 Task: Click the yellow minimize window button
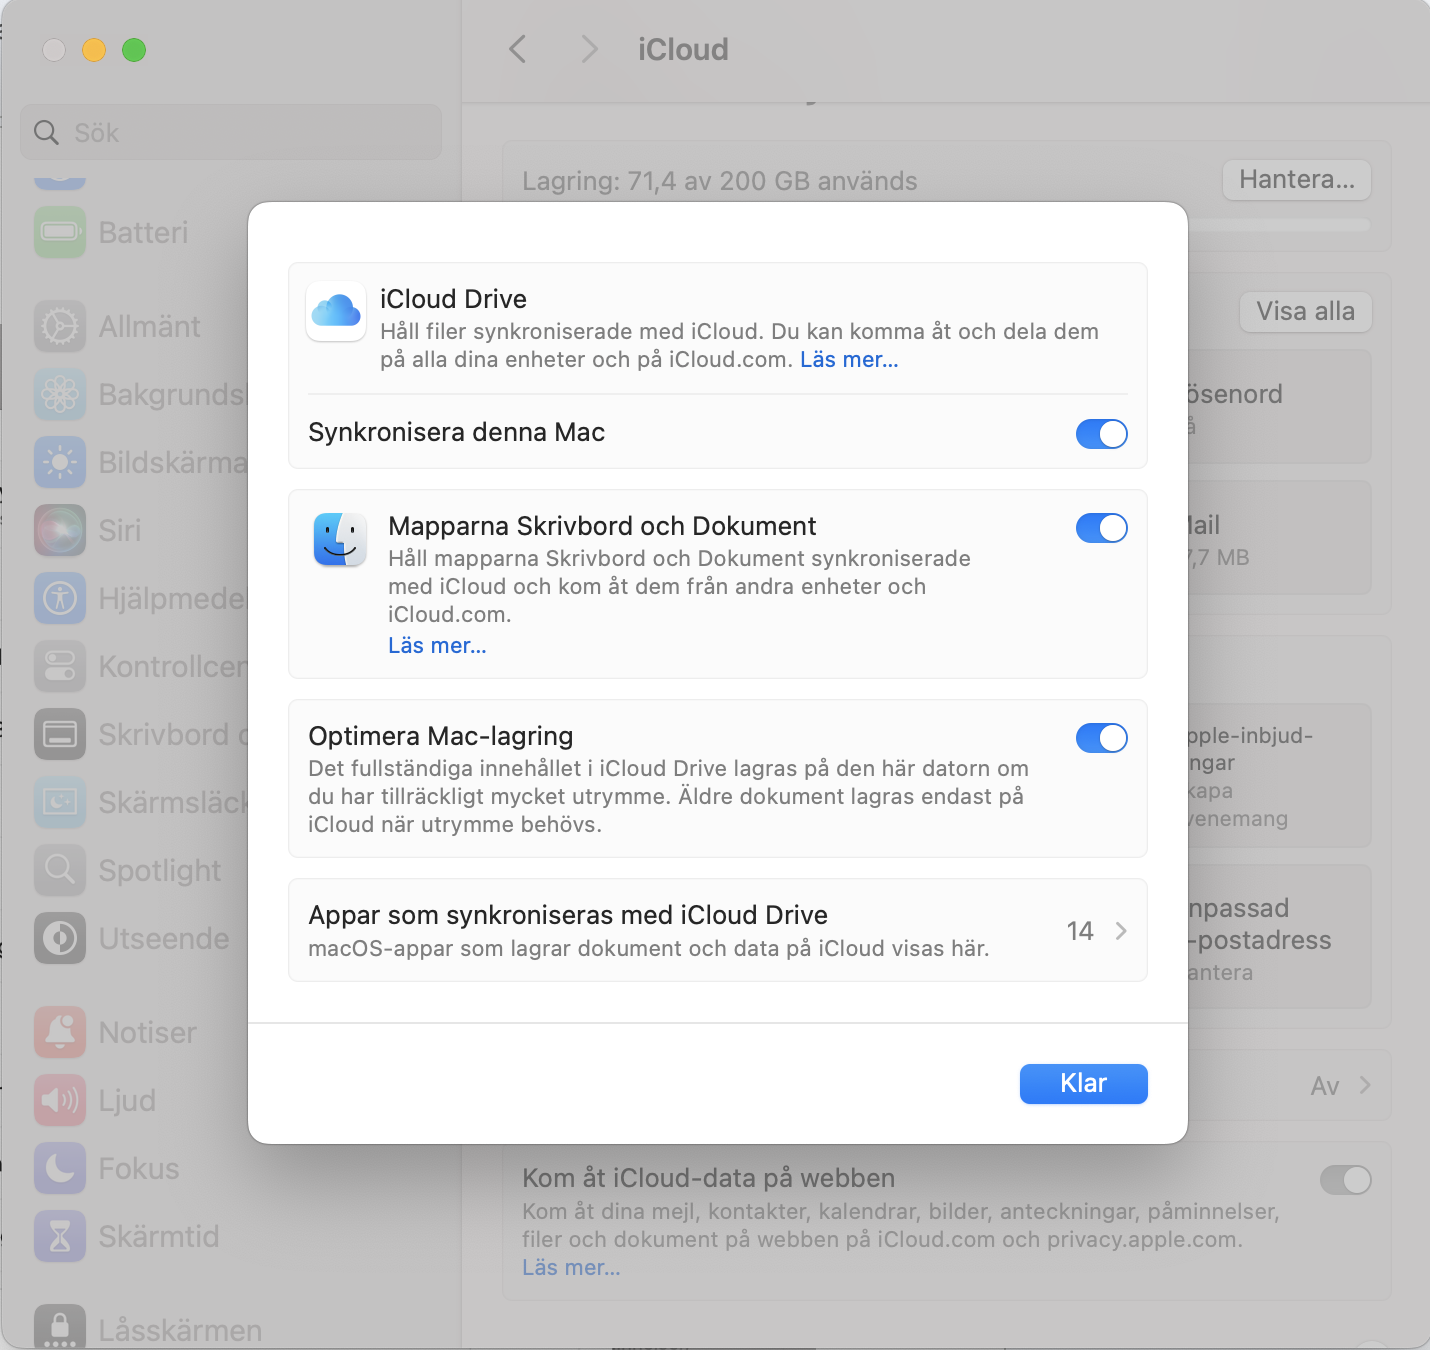(x=94, y=50)
